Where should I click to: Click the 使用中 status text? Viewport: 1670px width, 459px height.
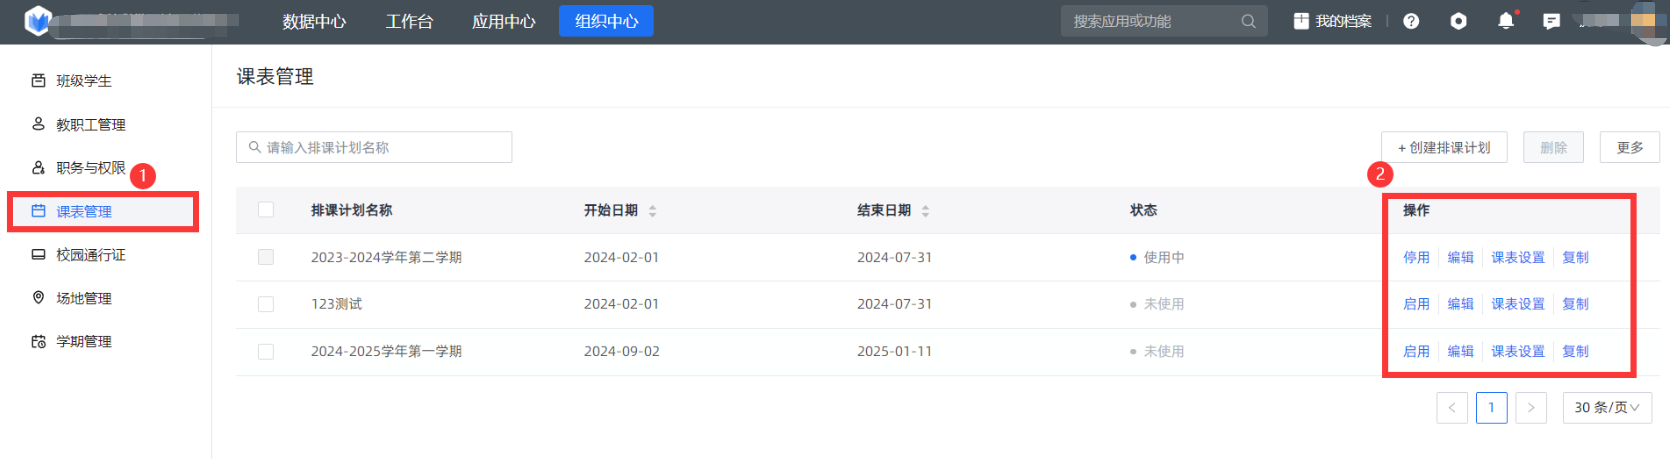1164,257
